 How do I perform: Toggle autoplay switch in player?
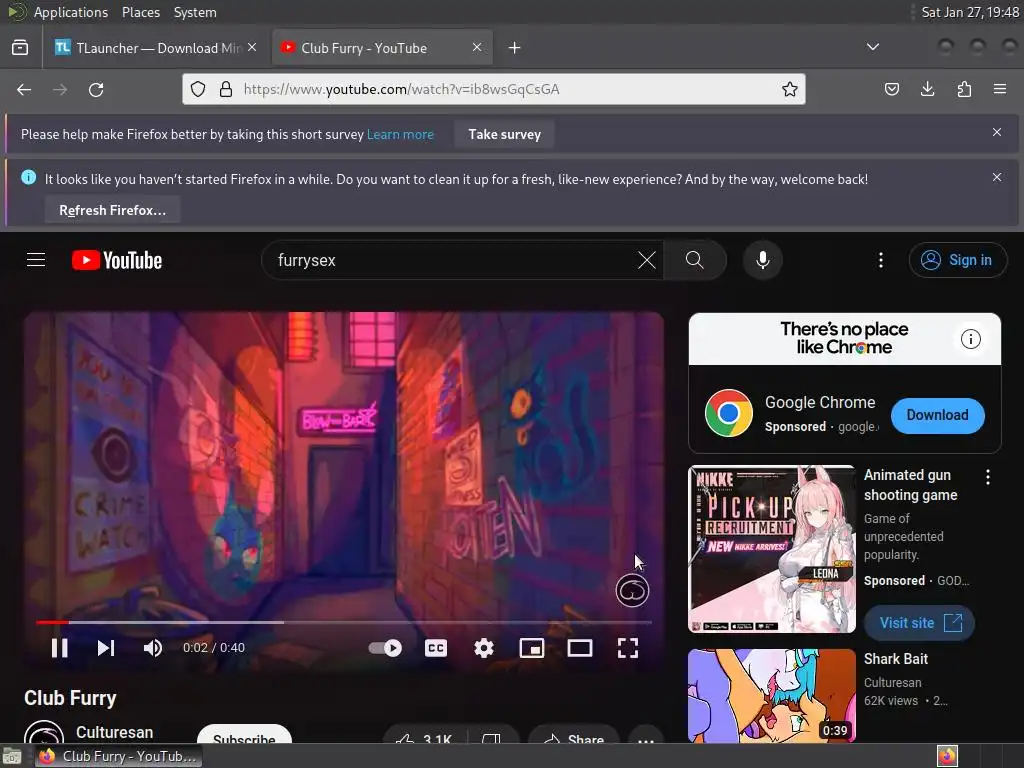point(385,648)
